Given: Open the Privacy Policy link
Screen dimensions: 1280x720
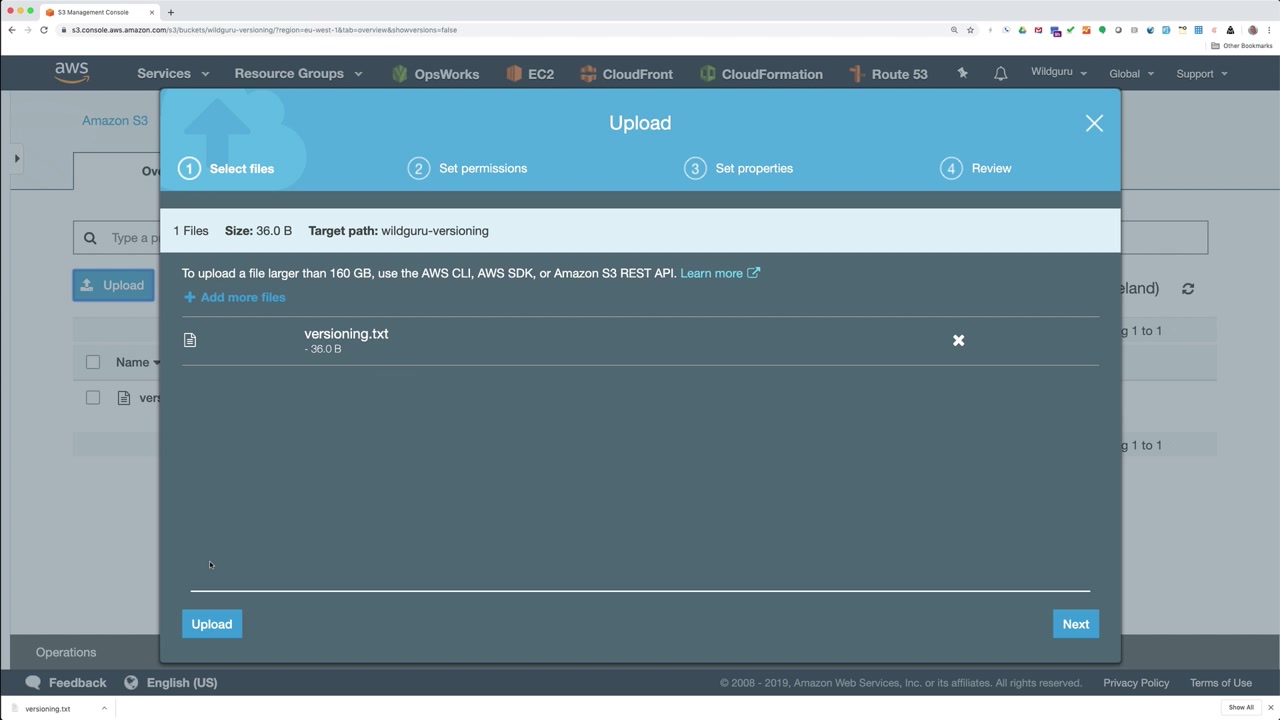Looking at the screenshot, I should pyautogui.click(x=1136, y=683).
